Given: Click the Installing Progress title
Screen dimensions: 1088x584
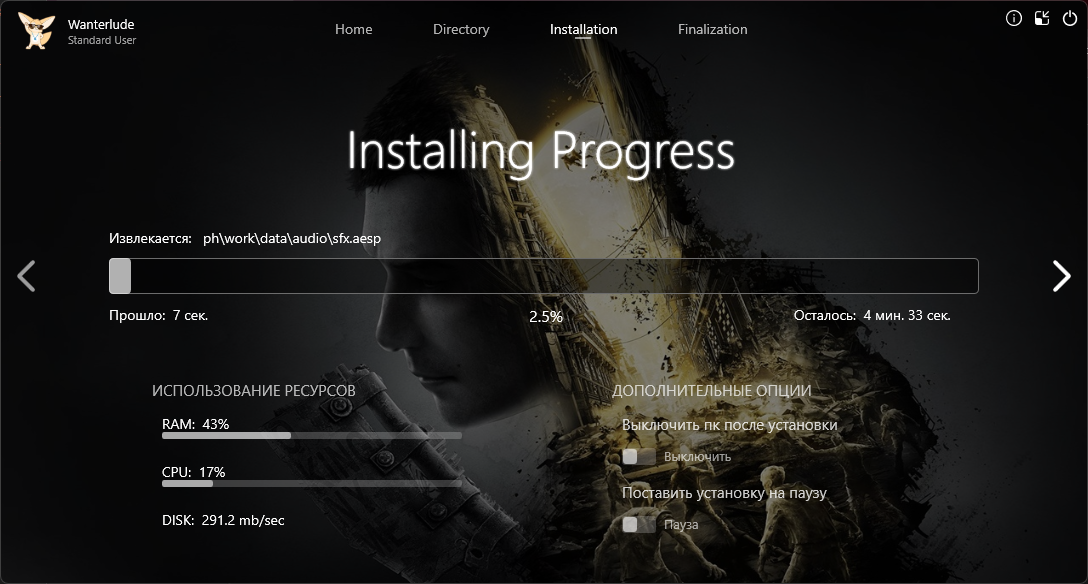Looking at the screenshot, I should (x=541, y=151).
